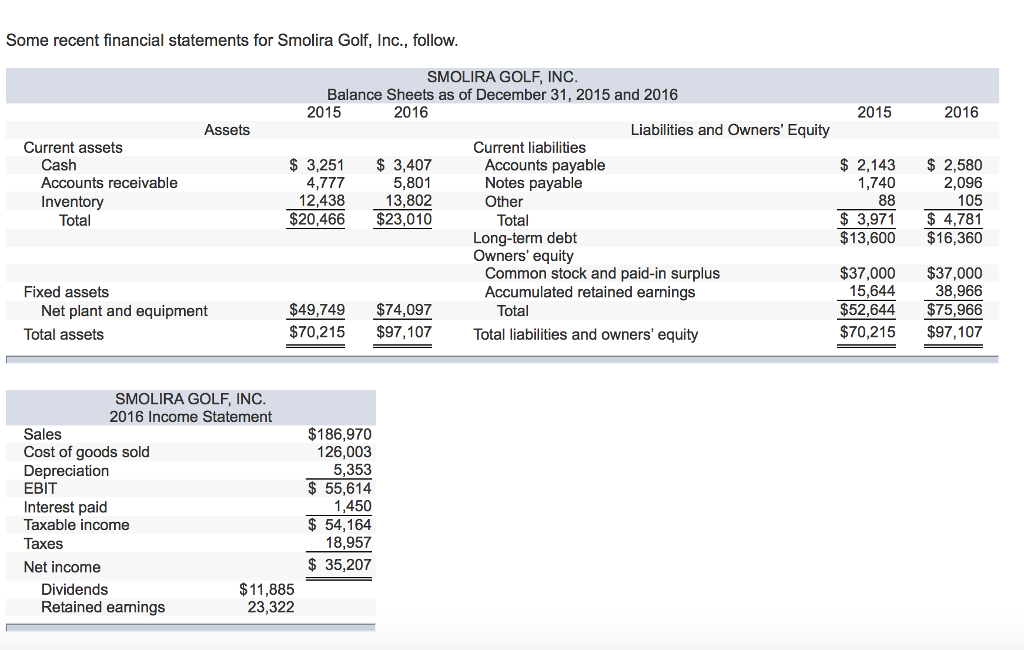1024x650 pixels.
Task: Click the 'Dividends' row label
Action: coord(74,589)
